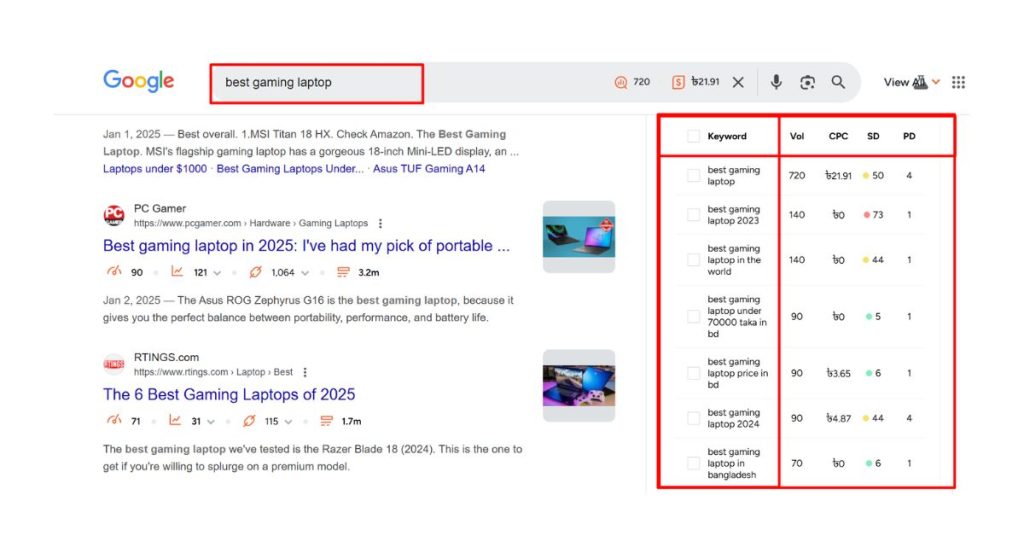Open the Google apps grid
The image size is (1024, 536).
tap(958, 82)
